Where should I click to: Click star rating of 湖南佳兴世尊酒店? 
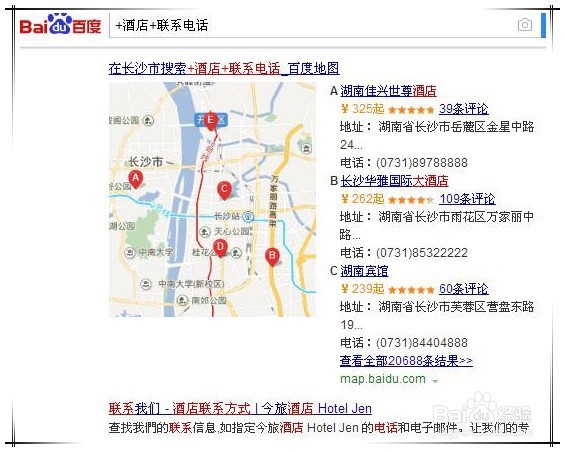(411, 110)
